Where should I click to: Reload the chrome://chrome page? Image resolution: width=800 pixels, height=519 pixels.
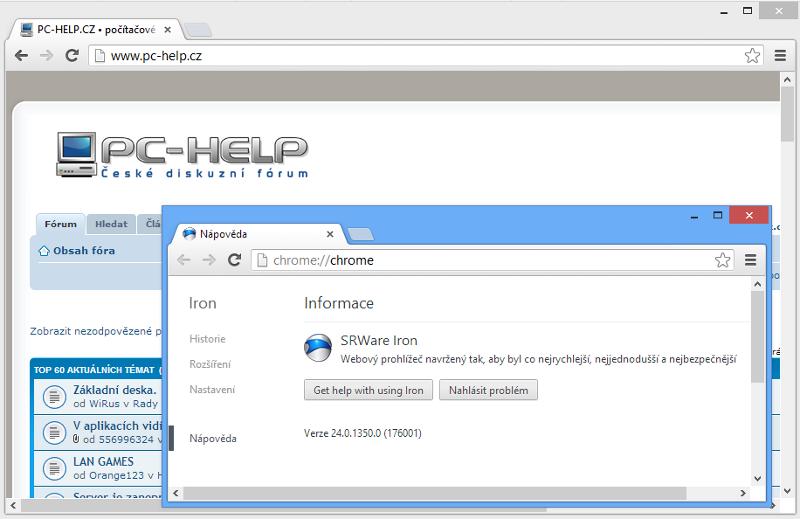pyautogui.click(x=234, y=260)
